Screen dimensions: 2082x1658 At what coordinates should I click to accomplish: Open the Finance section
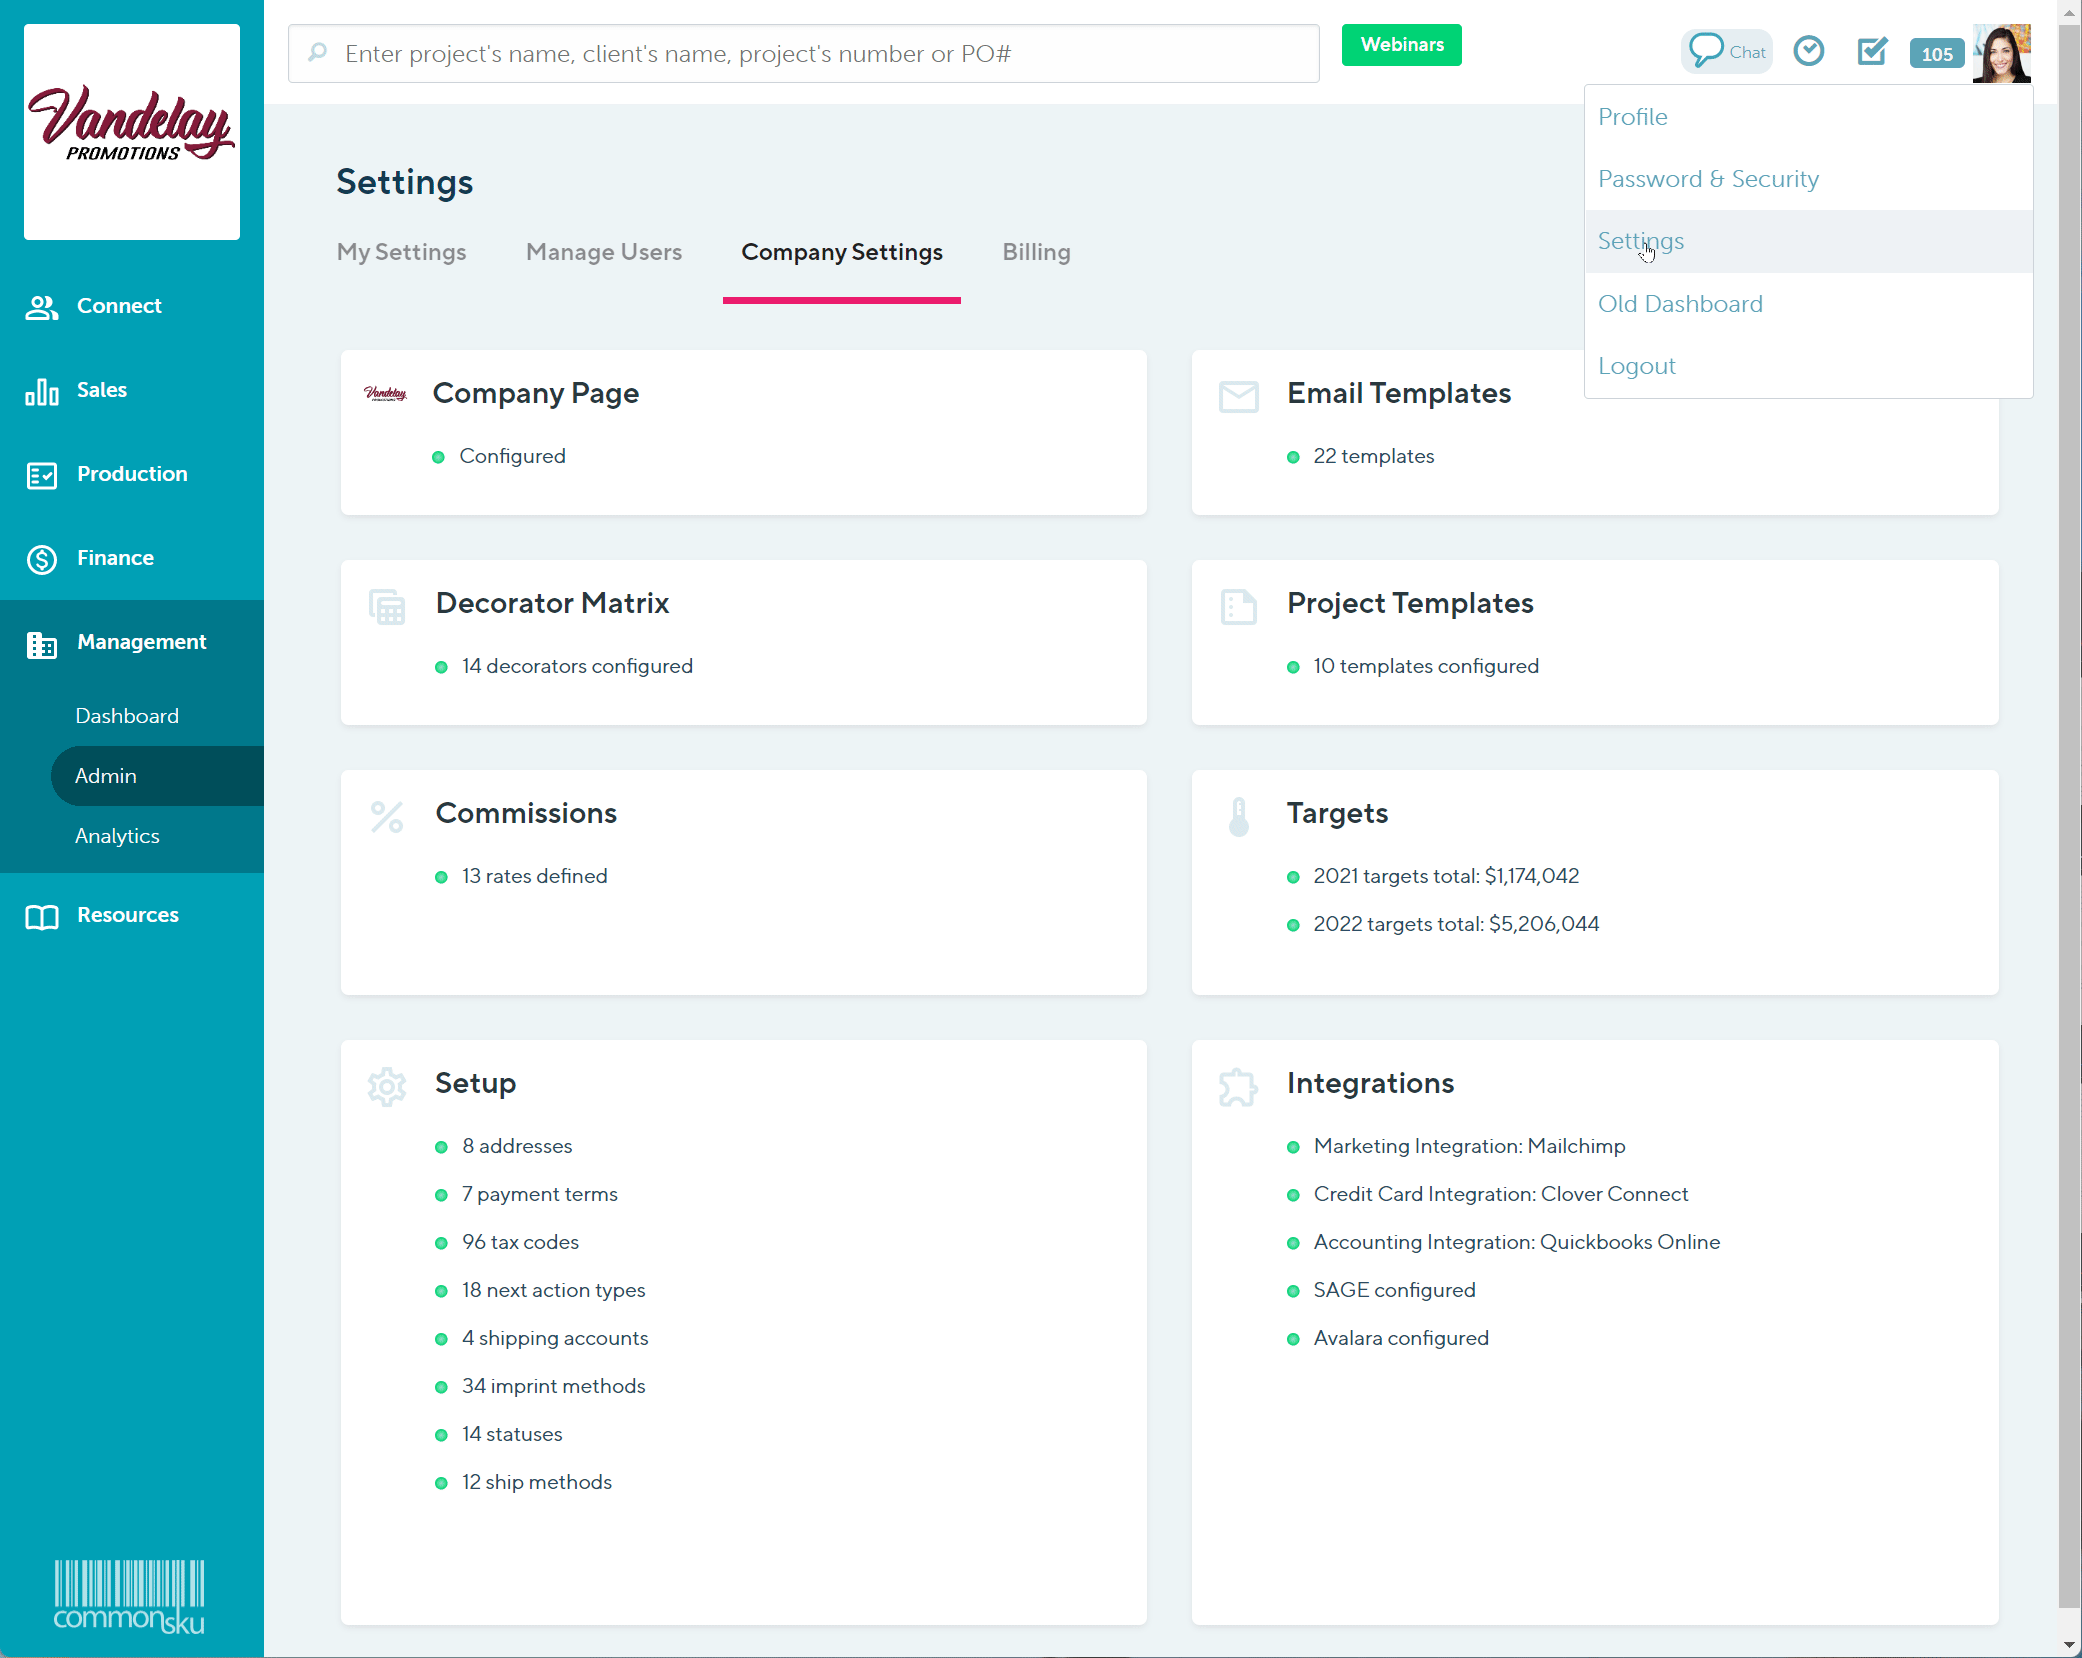tap(115, 558)
